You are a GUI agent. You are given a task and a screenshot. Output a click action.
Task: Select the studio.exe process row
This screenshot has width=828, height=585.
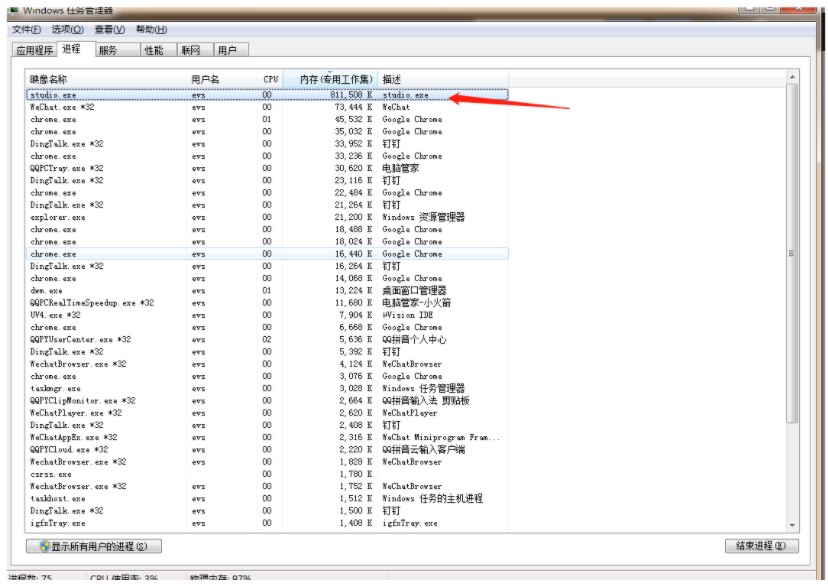pos(267,95)
